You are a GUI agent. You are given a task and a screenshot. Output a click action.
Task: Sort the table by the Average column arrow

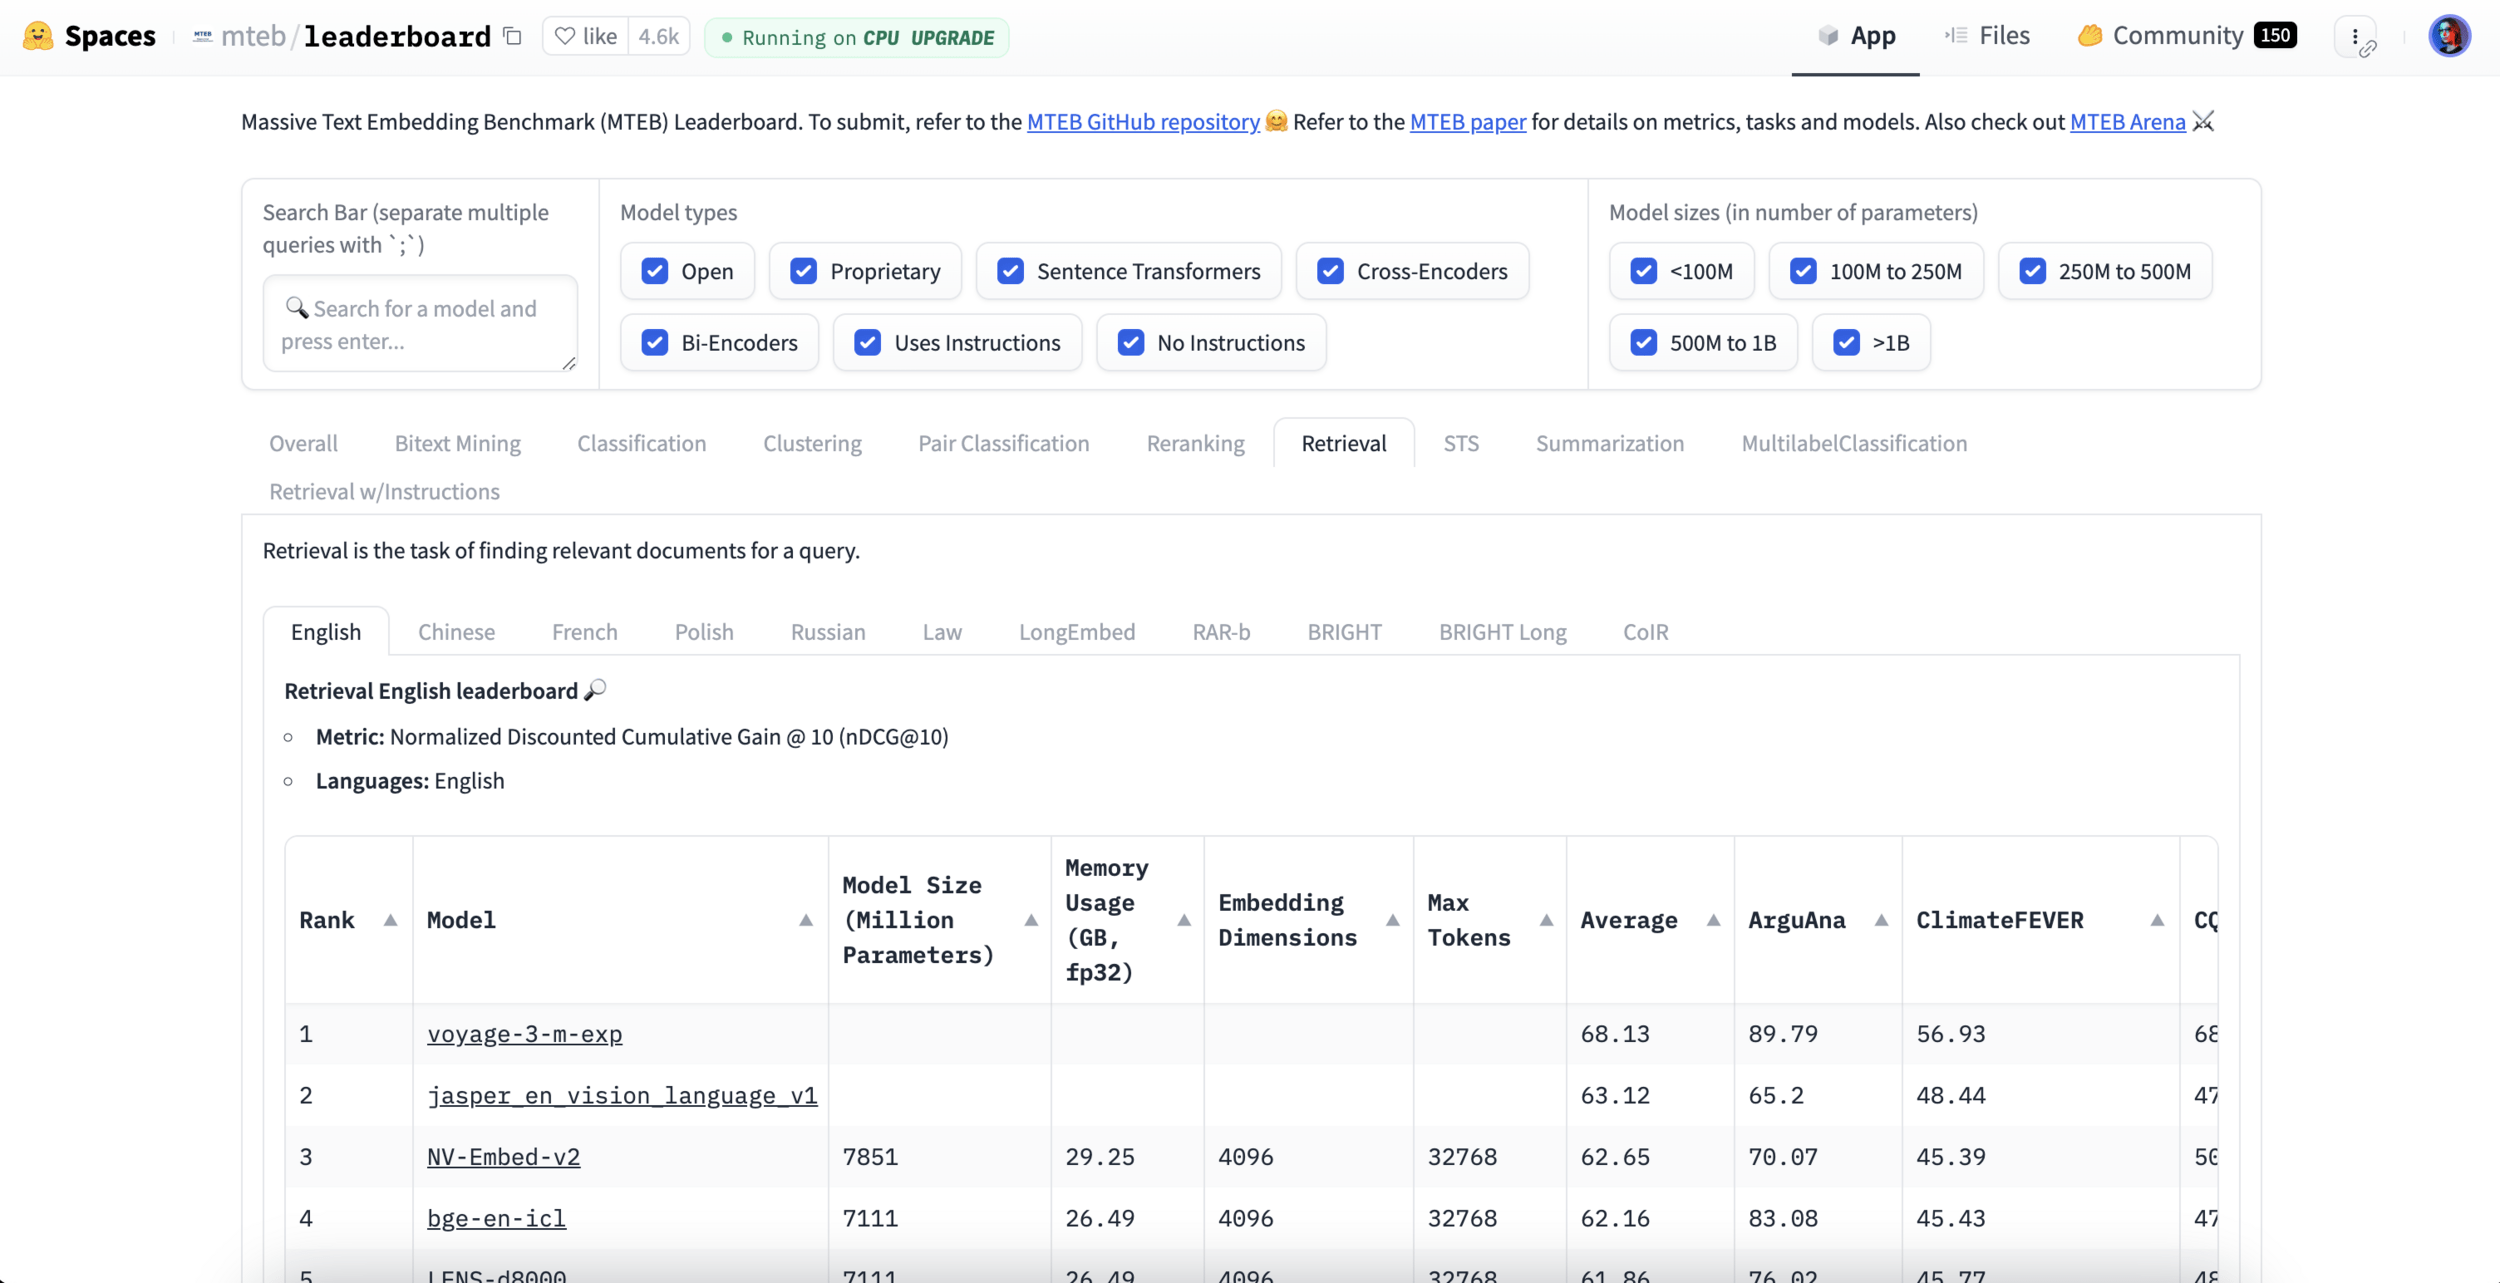(x=1713, y=920)
